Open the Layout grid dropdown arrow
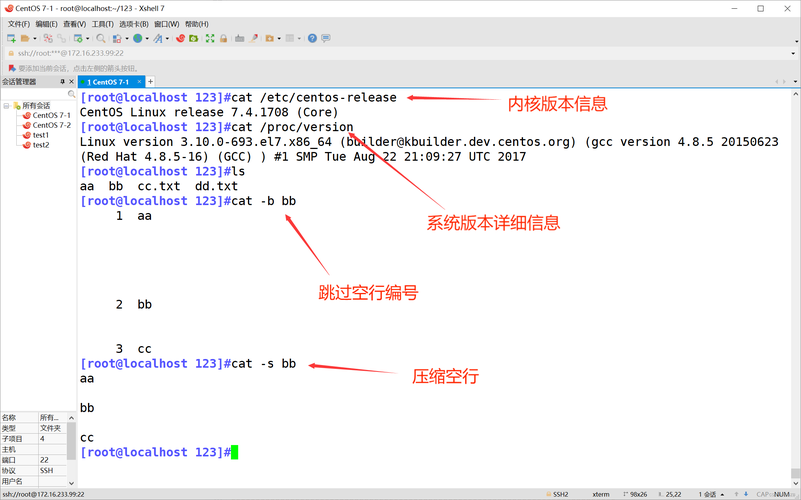Image resolution: width=801 pixels, height=500 pixels. [299, 39]
